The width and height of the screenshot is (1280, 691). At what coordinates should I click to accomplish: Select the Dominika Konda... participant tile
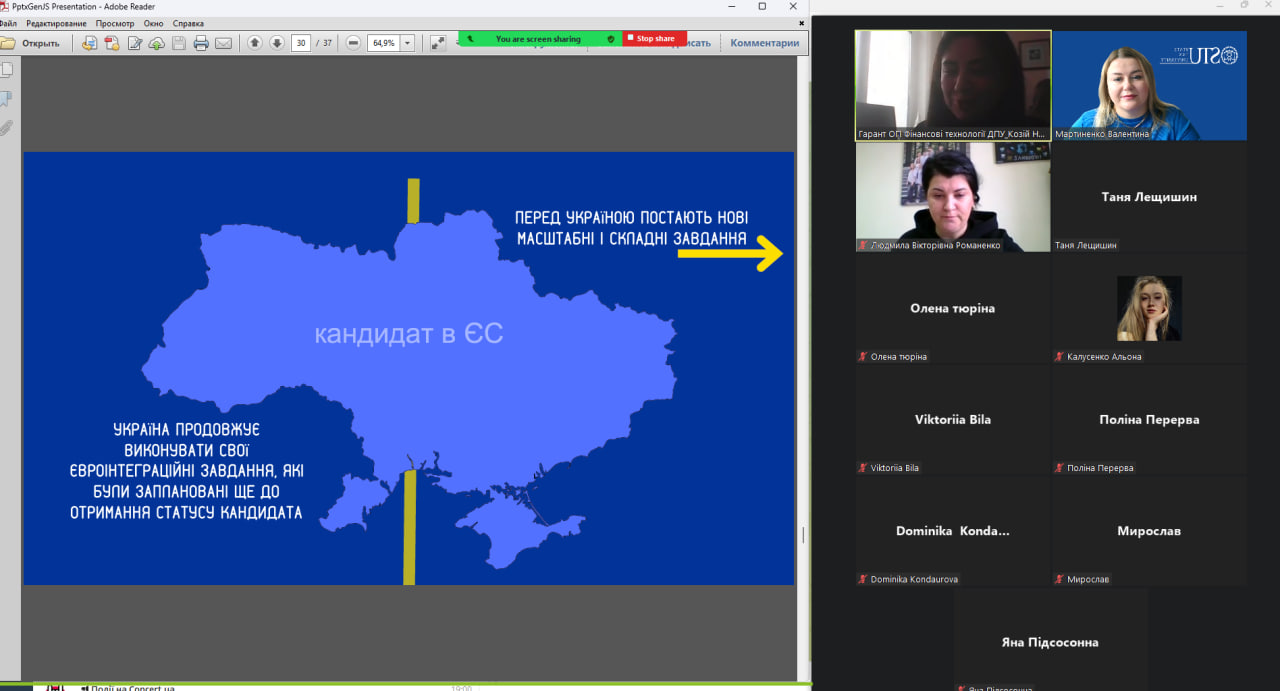(x=953, y=531)
